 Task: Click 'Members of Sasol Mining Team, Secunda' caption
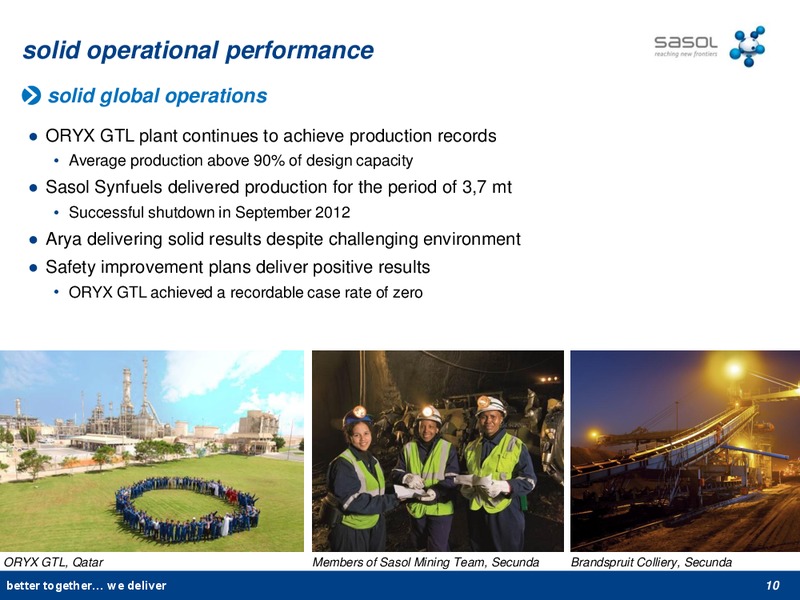tap(426, 562)
